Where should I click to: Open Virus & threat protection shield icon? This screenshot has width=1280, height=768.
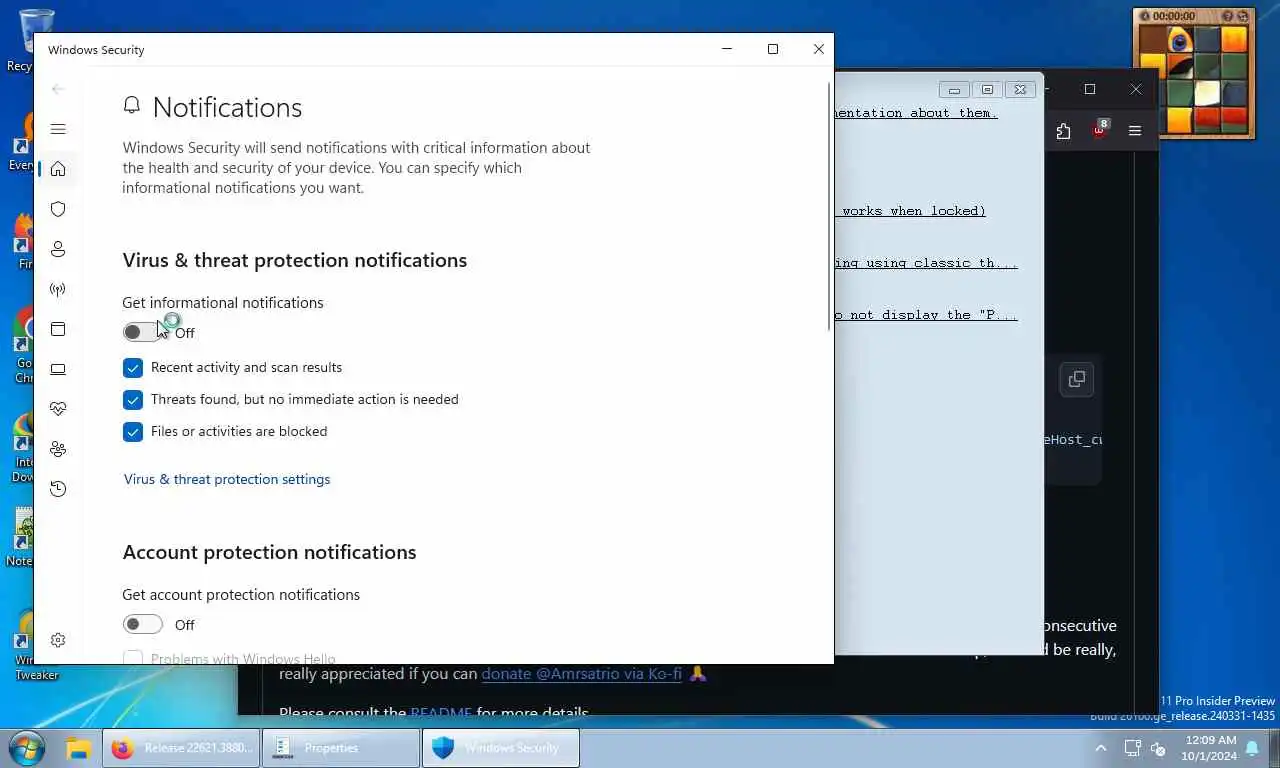click(58, 209)
